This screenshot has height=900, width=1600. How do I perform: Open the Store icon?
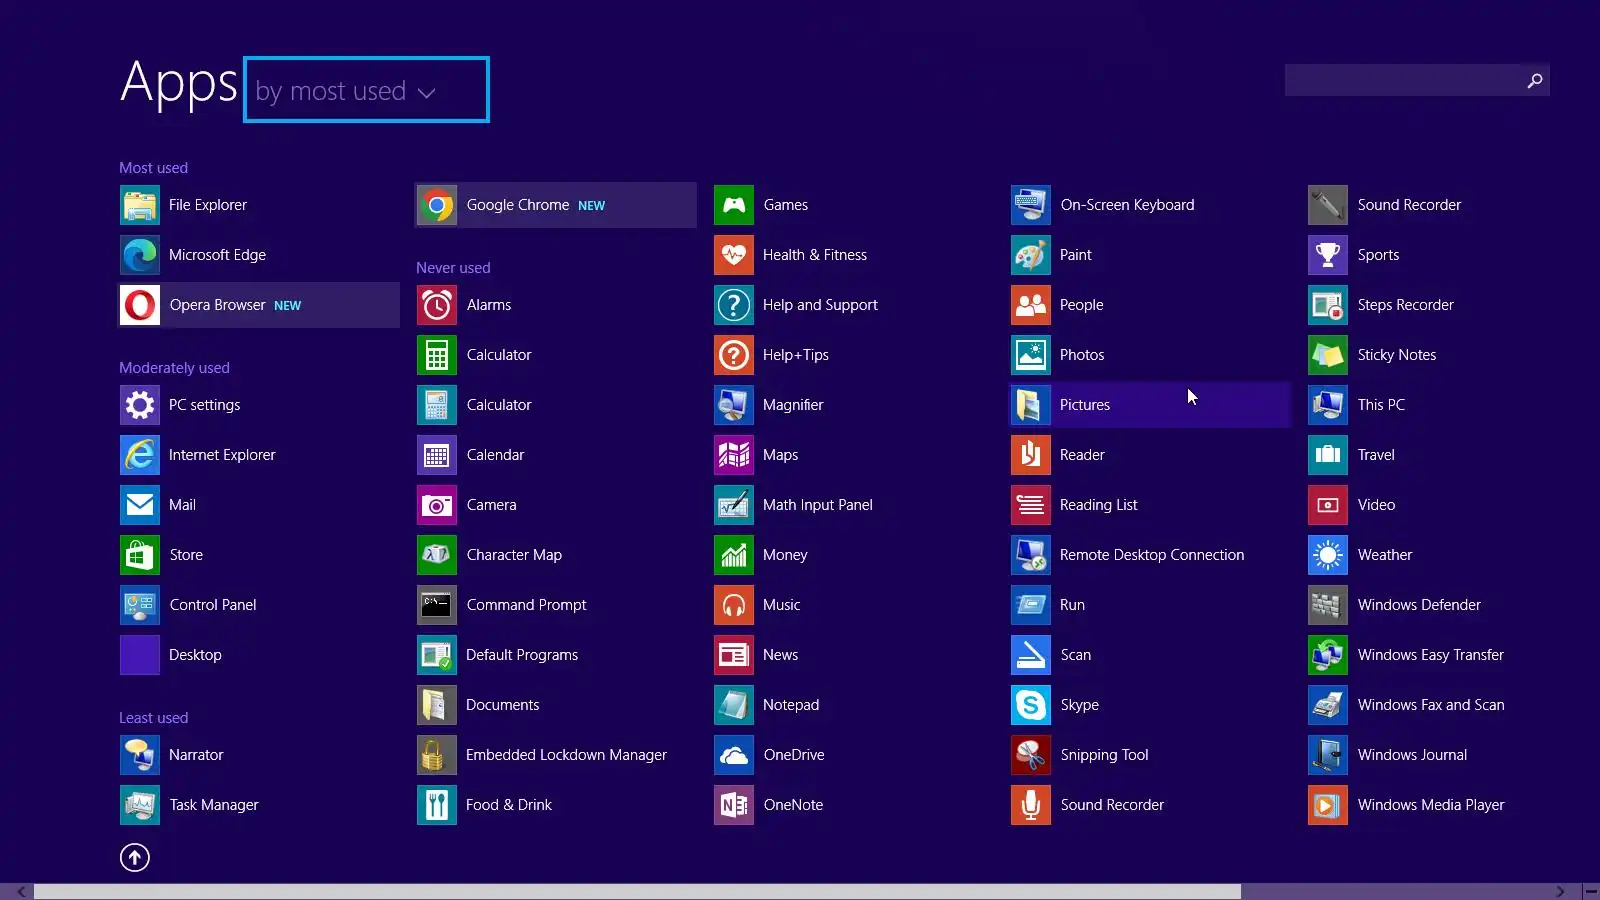pos(140,555)
